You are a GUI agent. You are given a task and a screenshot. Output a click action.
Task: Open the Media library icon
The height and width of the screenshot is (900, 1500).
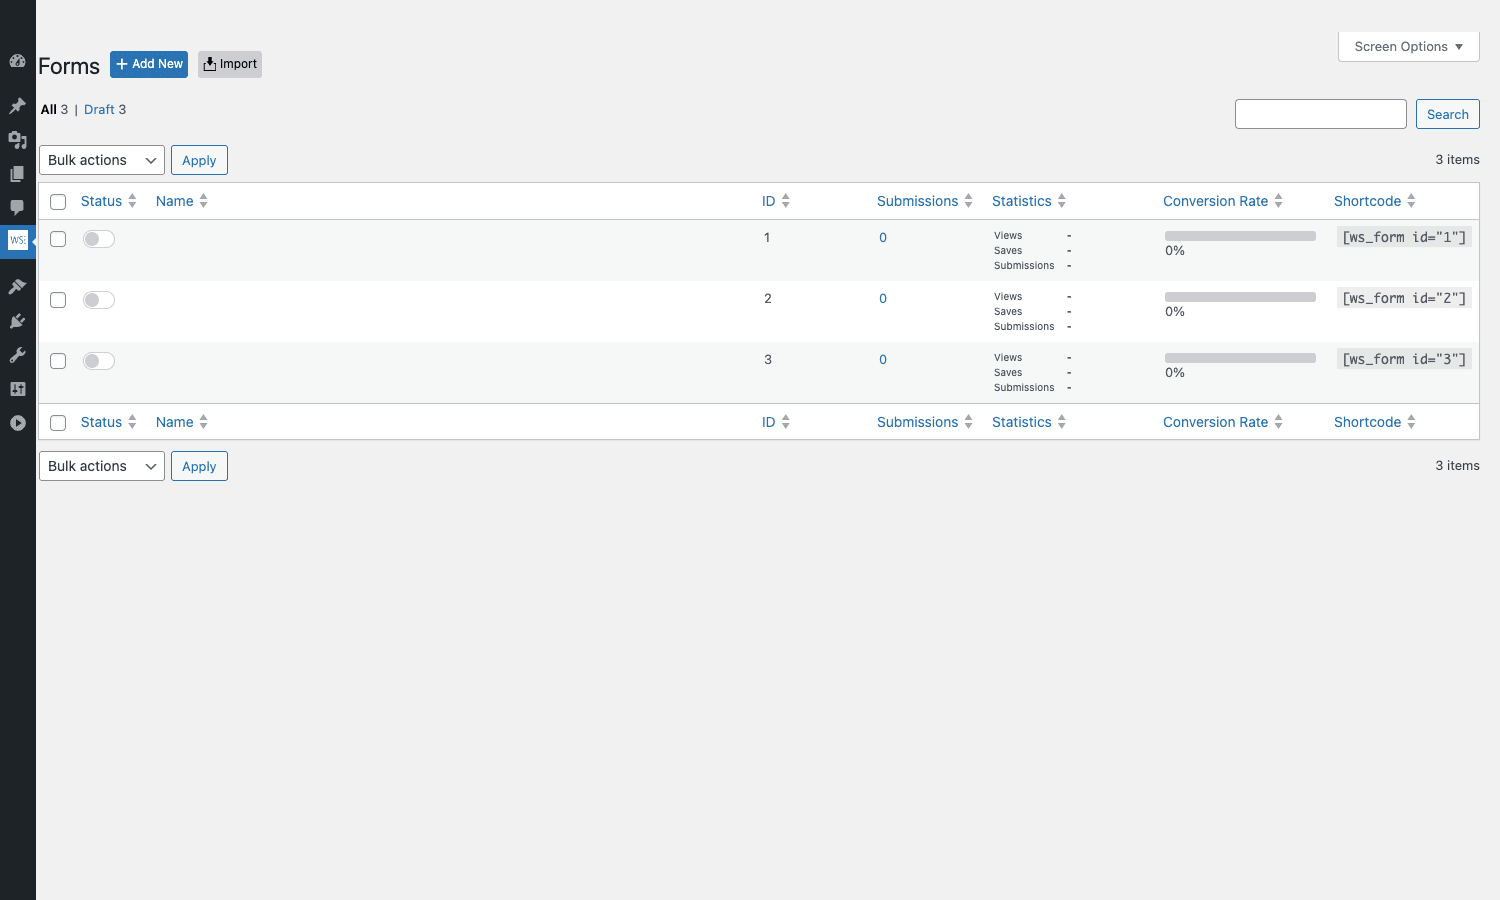click(17, 140)
